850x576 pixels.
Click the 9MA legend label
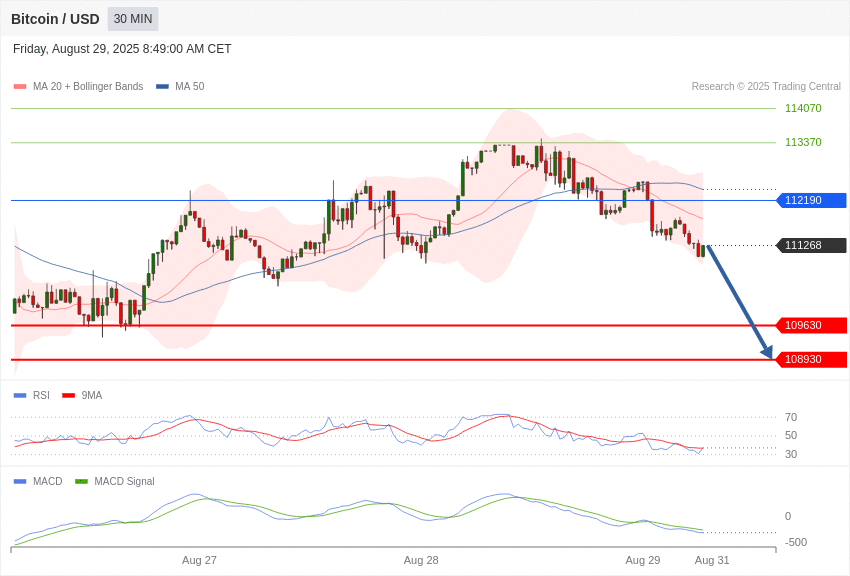point(92,396)
